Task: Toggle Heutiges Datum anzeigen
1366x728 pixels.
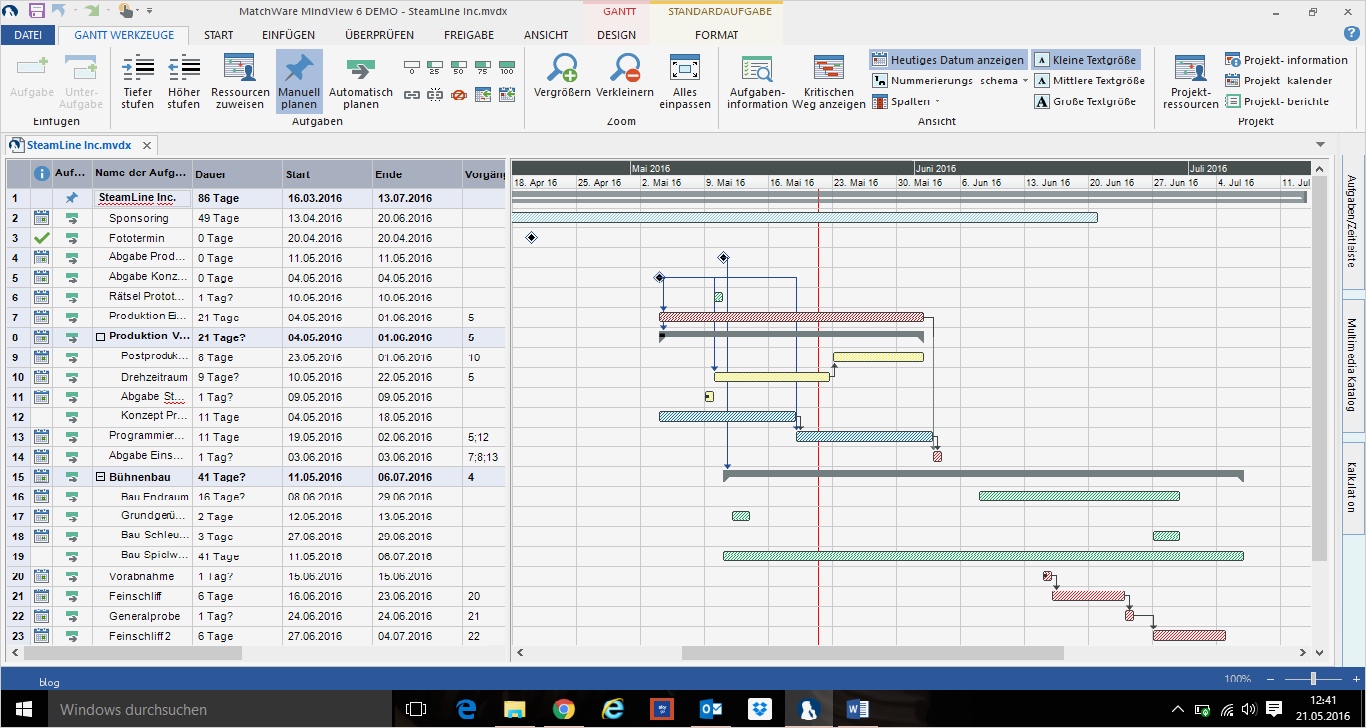Action: click(x=947, y=60)
